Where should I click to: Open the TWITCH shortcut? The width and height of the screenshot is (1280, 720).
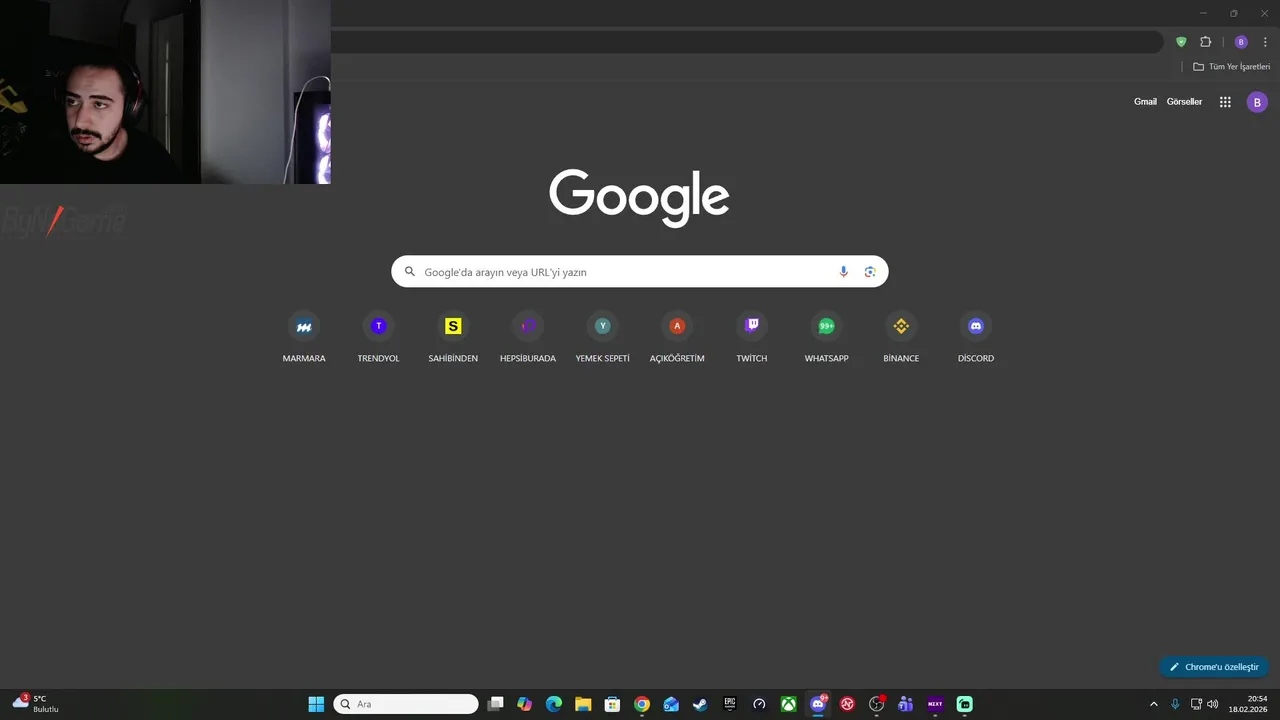[x=752, y=338]
